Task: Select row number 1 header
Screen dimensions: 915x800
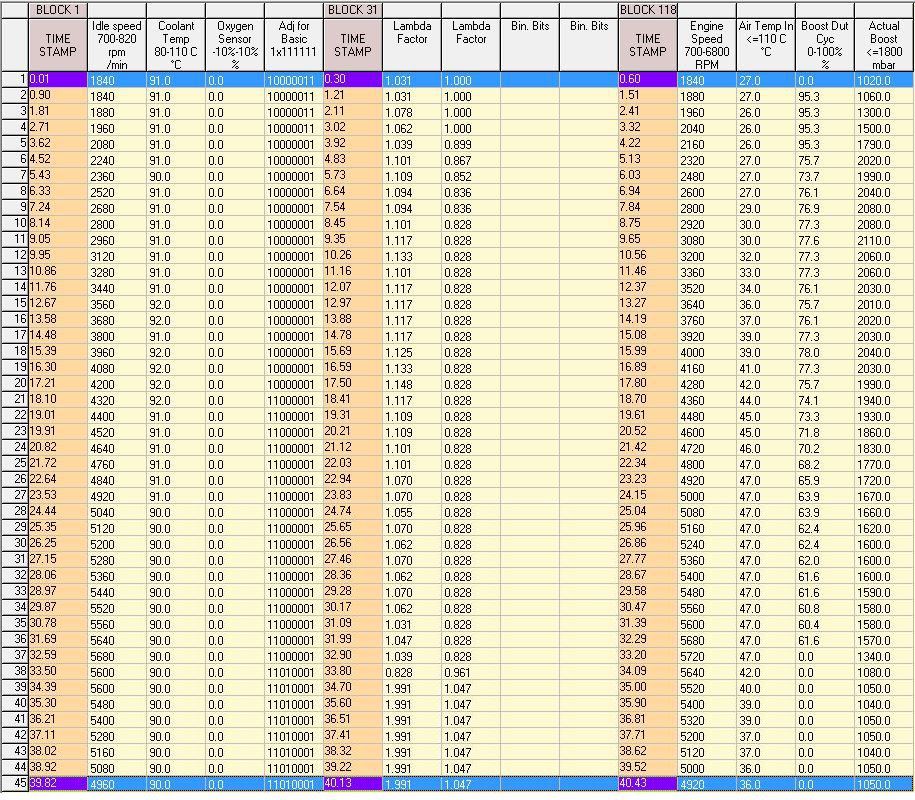Action: [14, 78]
